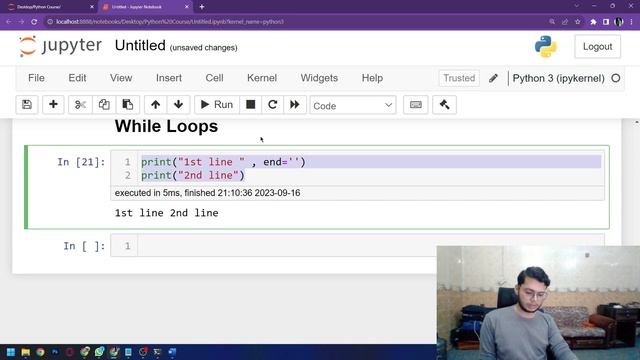Open Chrome from taskbar
The height and width of the screenshot is (360, 640).
[x=40, y=352]
